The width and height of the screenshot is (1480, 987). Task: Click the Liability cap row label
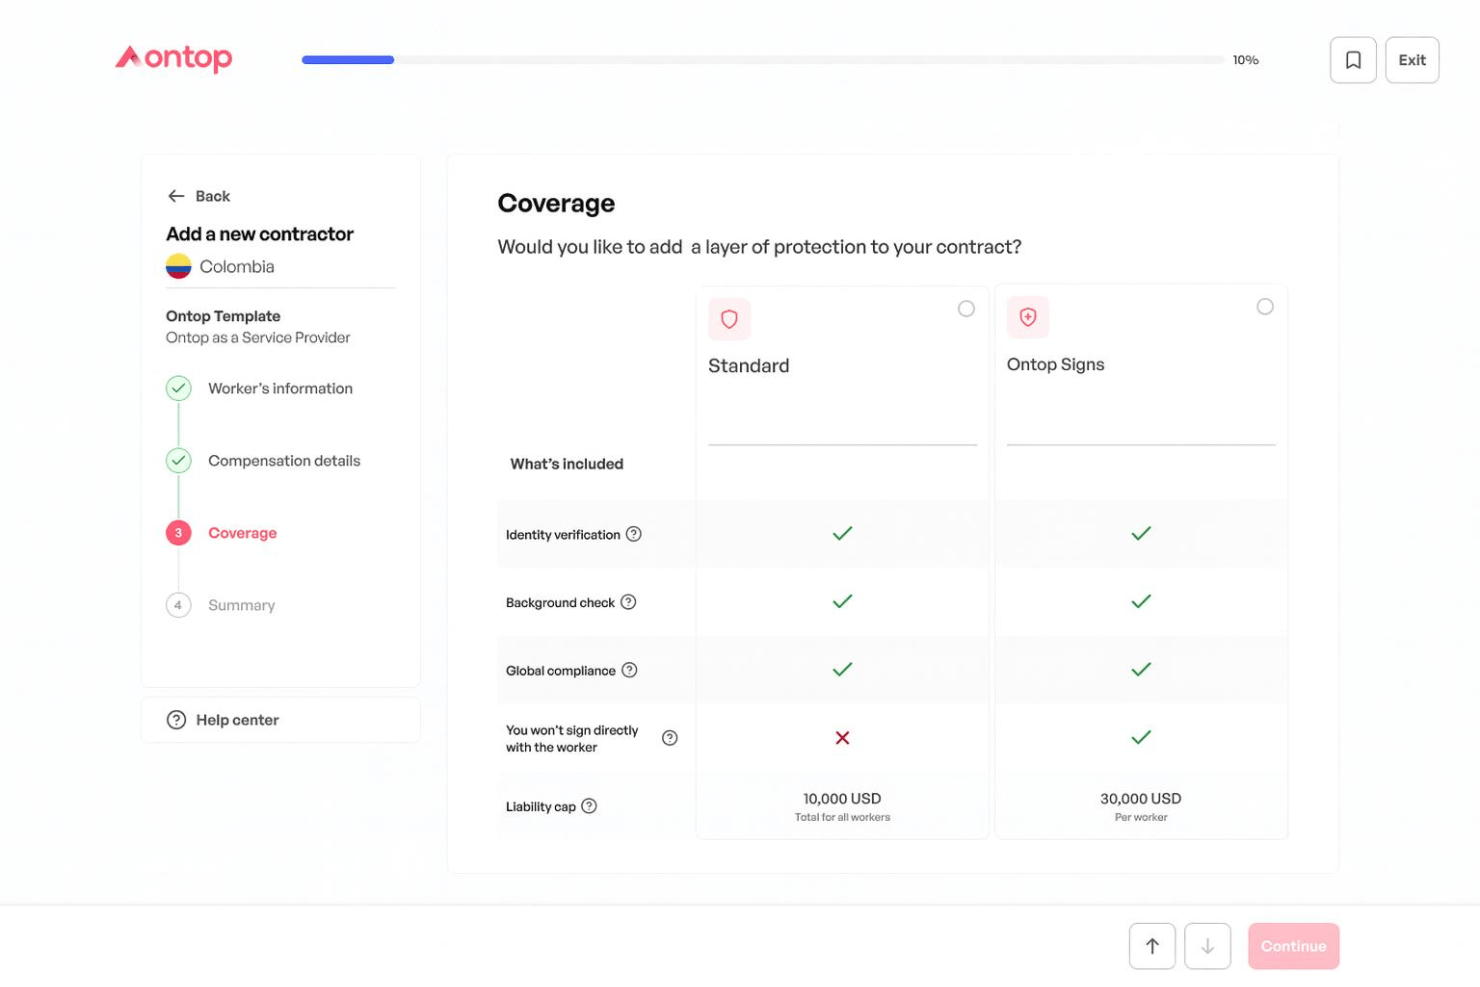541,807
